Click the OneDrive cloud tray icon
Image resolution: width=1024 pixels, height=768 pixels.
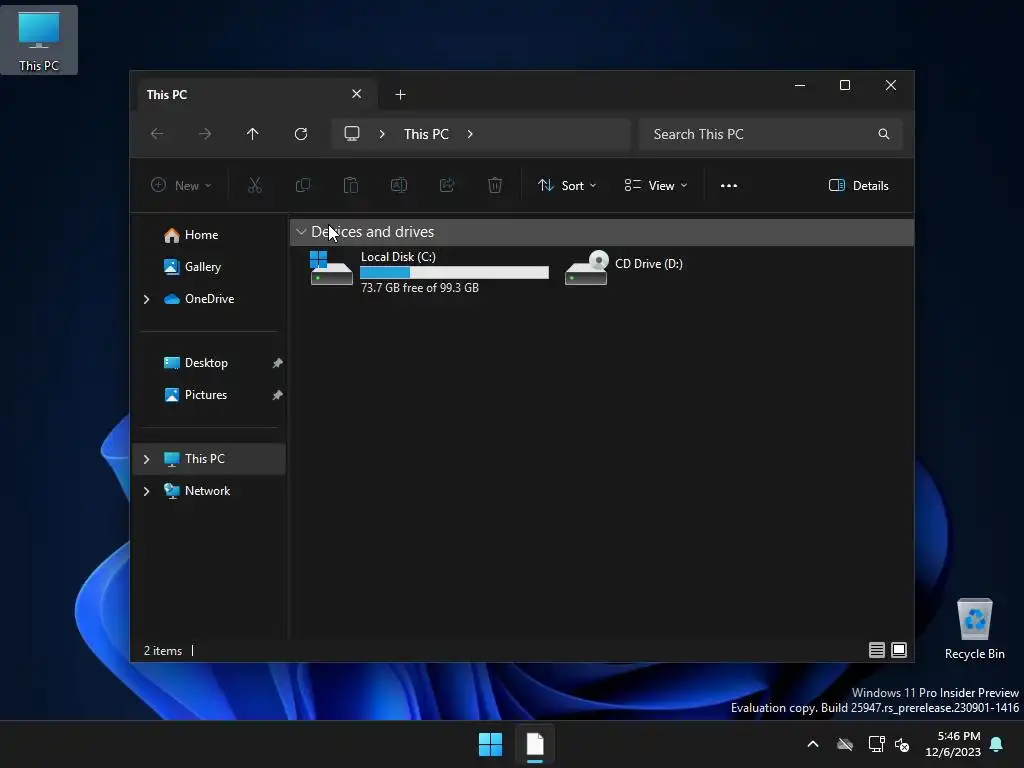pos(845,744)
